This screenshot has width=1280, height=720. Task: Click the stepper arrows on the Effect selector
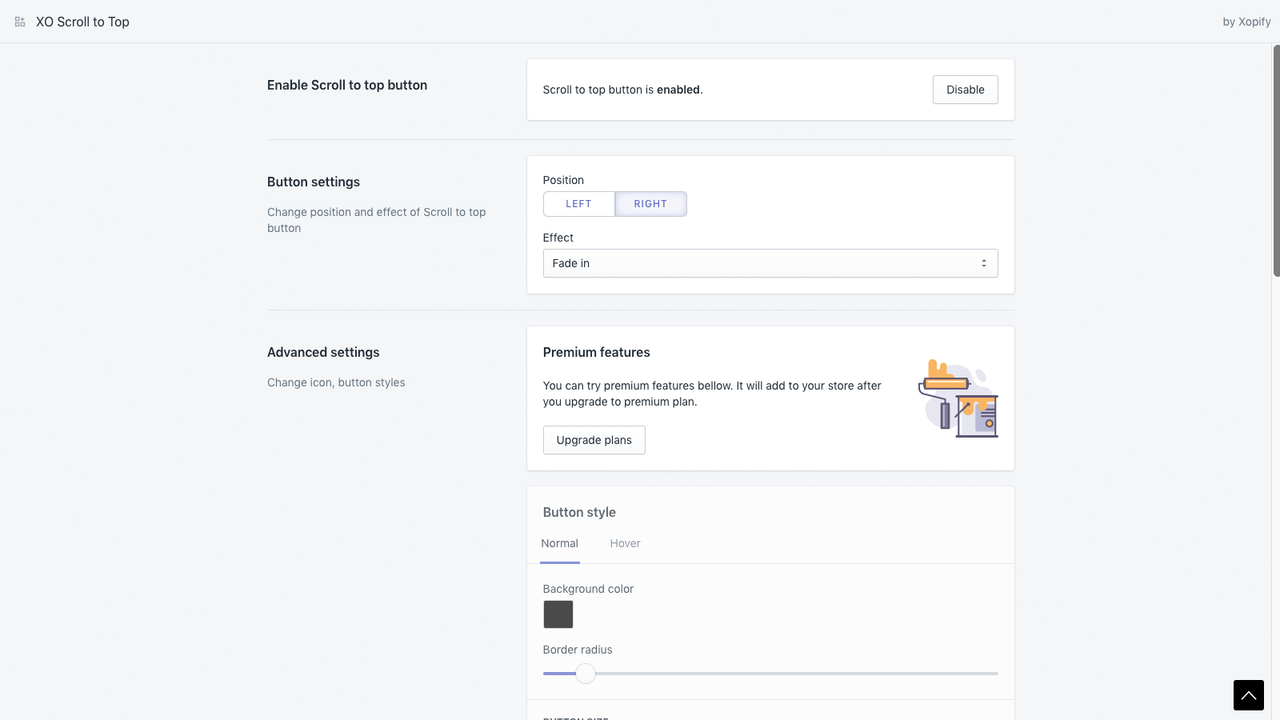(x=984, y=263)
